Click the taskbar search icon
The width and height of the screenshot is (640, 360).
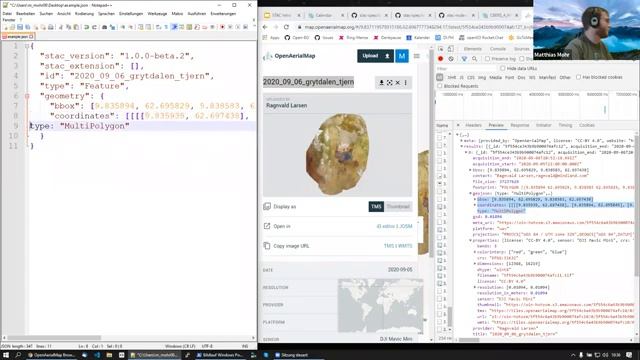18,355
